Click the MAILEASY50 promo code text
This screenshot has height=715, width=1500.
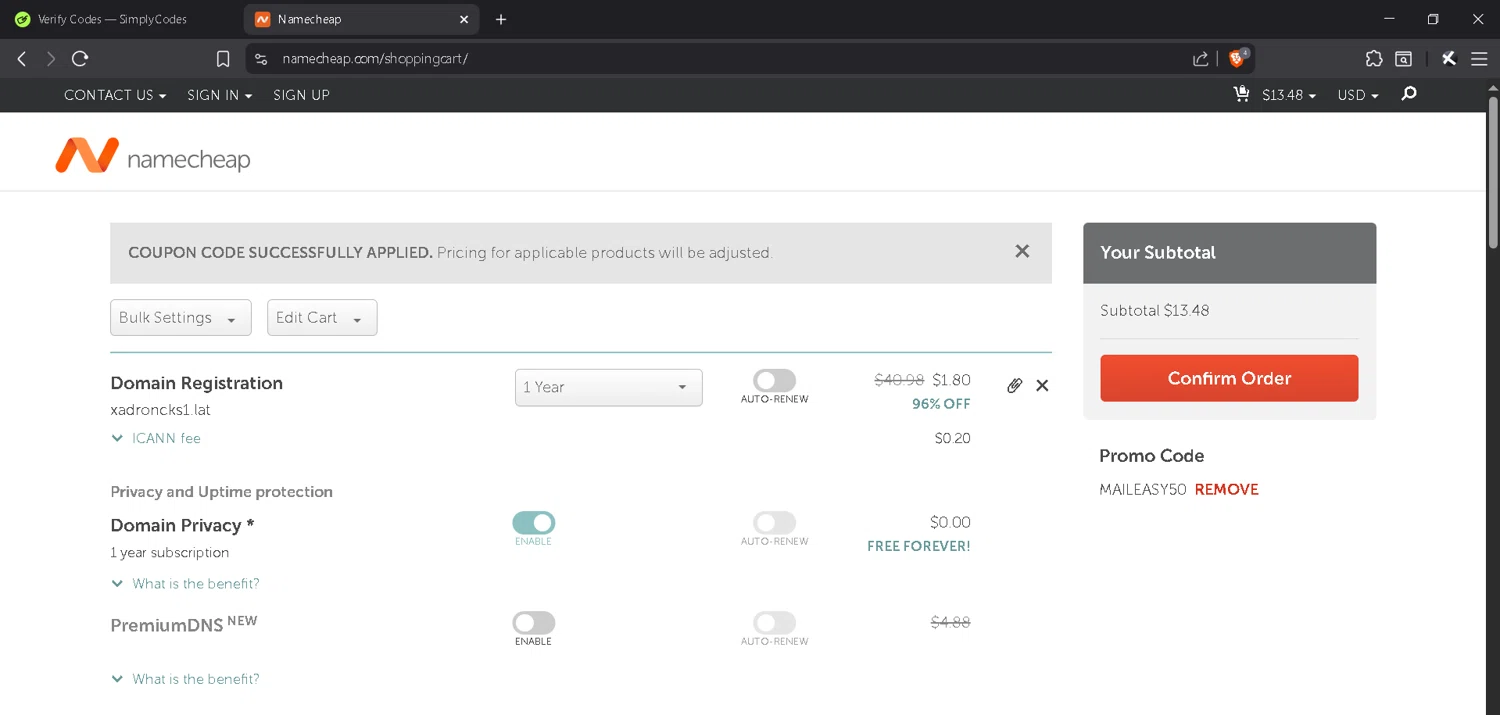pyautogui.click(x=1142, y=489)
